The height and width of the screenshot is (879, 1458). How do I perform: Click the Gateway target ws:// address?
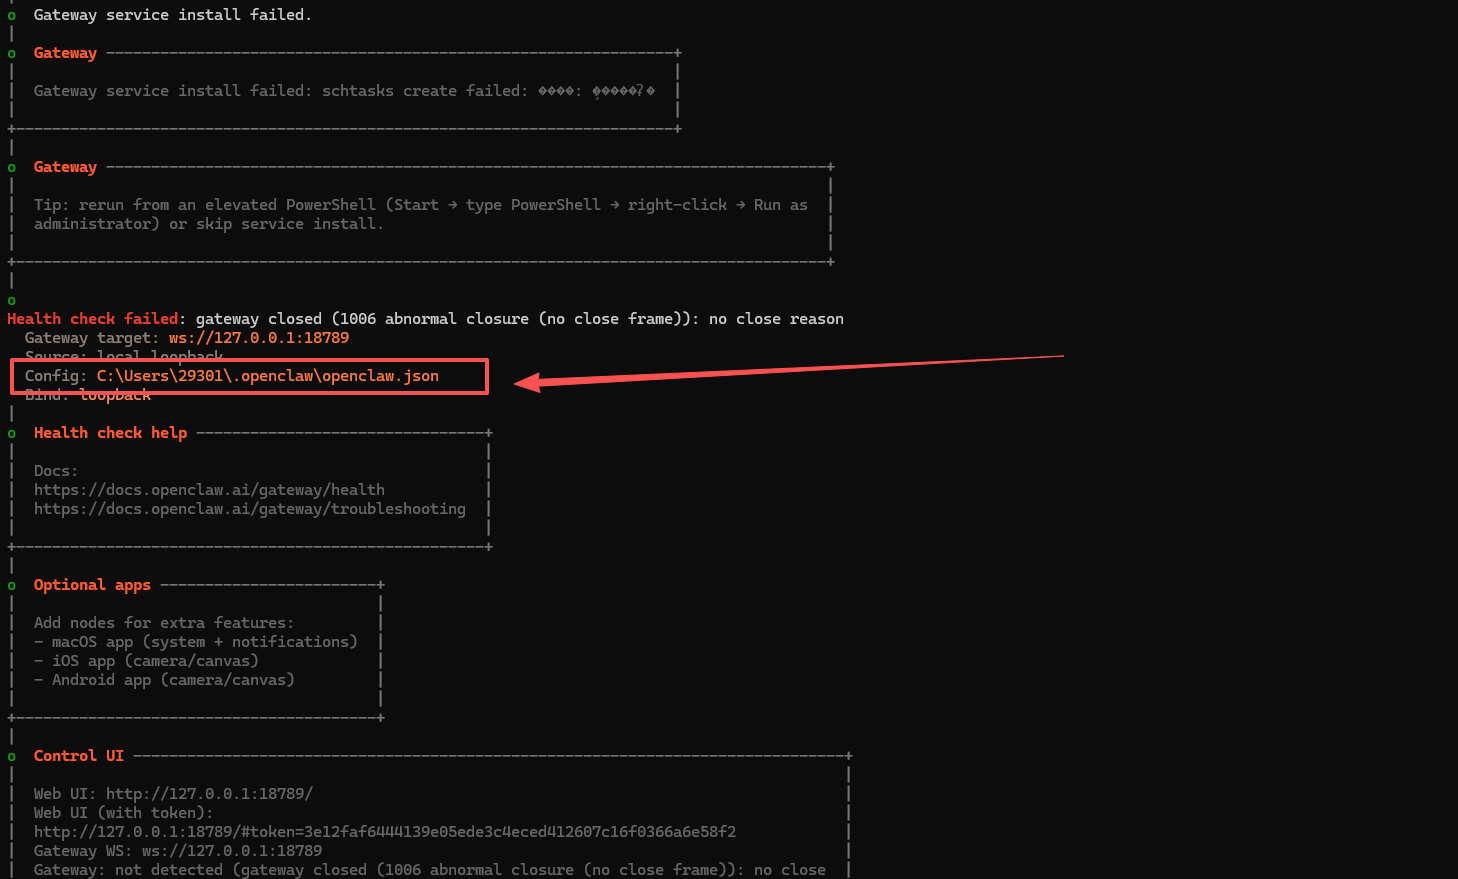click(258, 338)
